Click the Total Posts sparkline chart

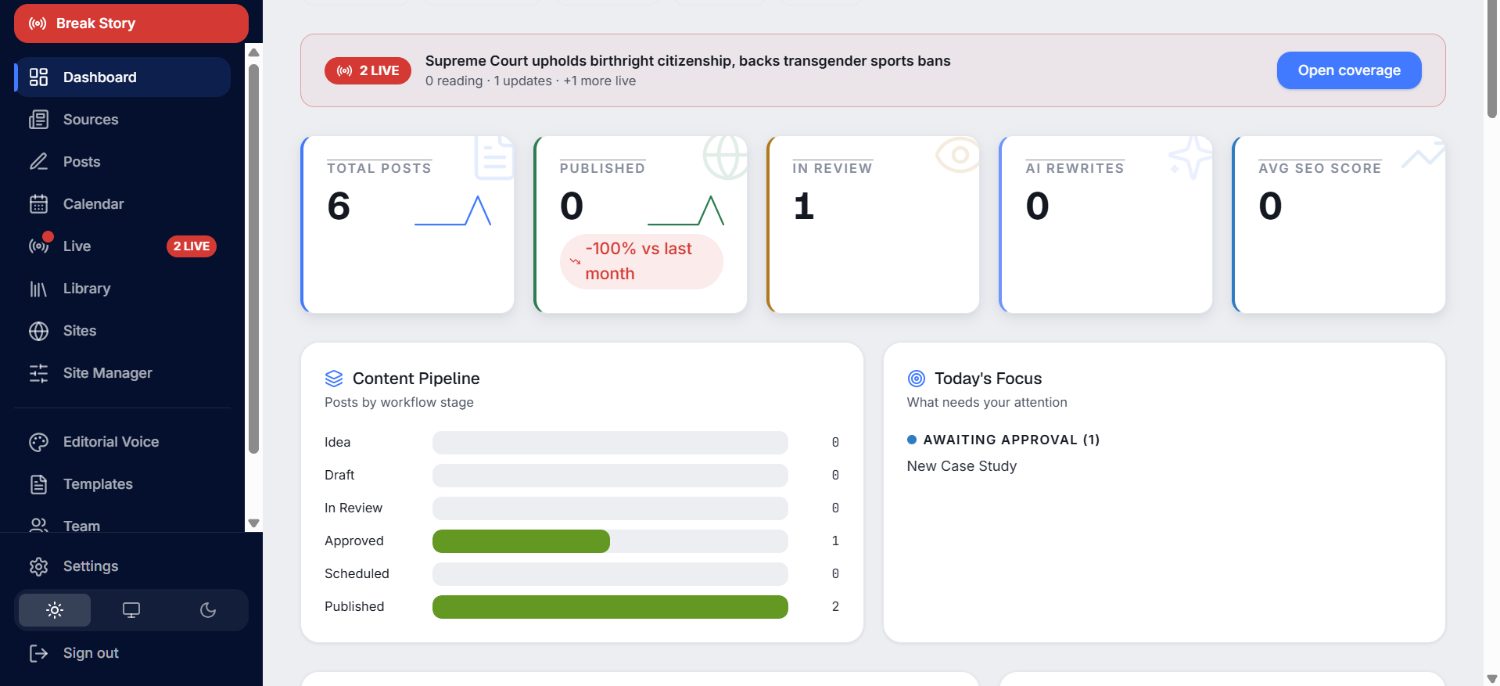coord(453,210)
